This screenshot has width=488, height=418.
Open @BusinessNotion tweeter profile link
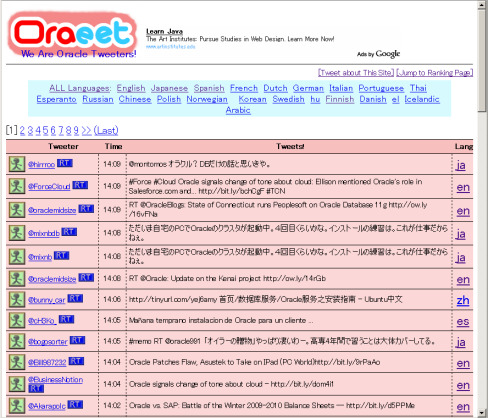pos(55,380)
